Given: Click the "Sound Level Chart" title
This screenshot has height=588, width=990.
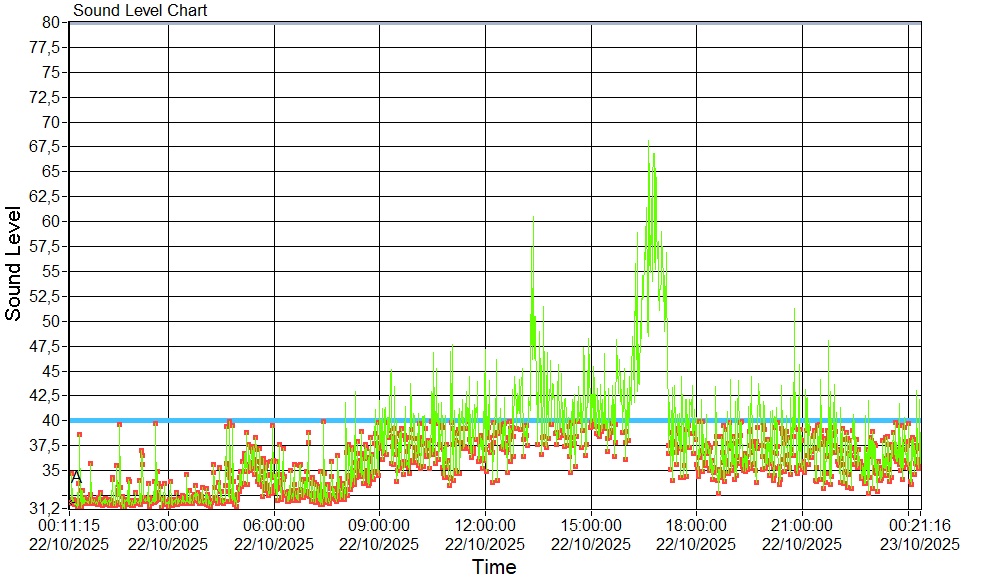Looking at the screenshot, I should pyautogui.click(x=140, y=11).
